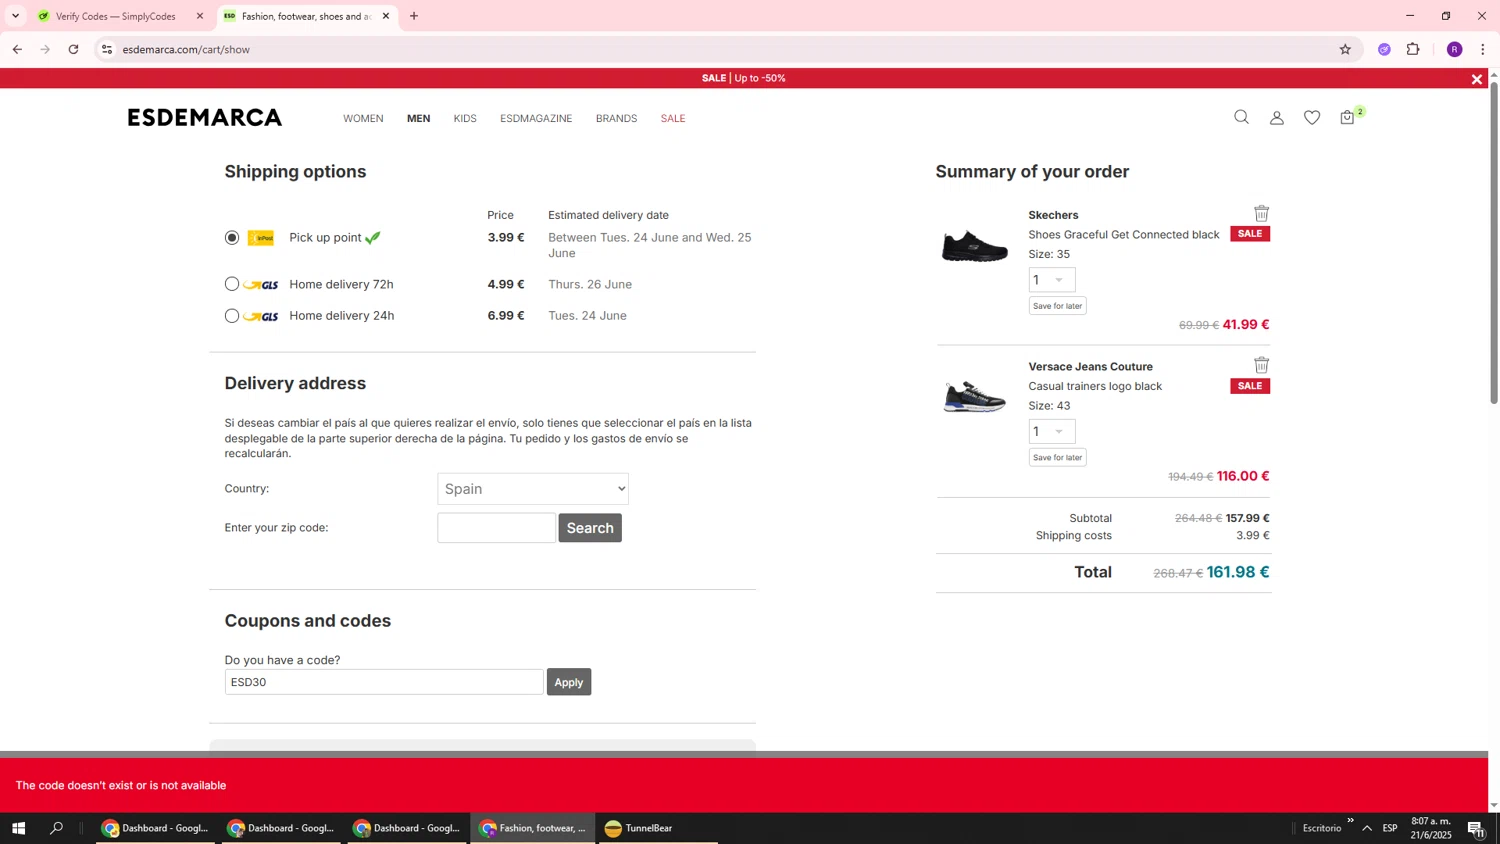This screenshot has height=844, width=1500.
Task: Open the KIDS menu
Action: pyautogui.click(x=465, y=118)
